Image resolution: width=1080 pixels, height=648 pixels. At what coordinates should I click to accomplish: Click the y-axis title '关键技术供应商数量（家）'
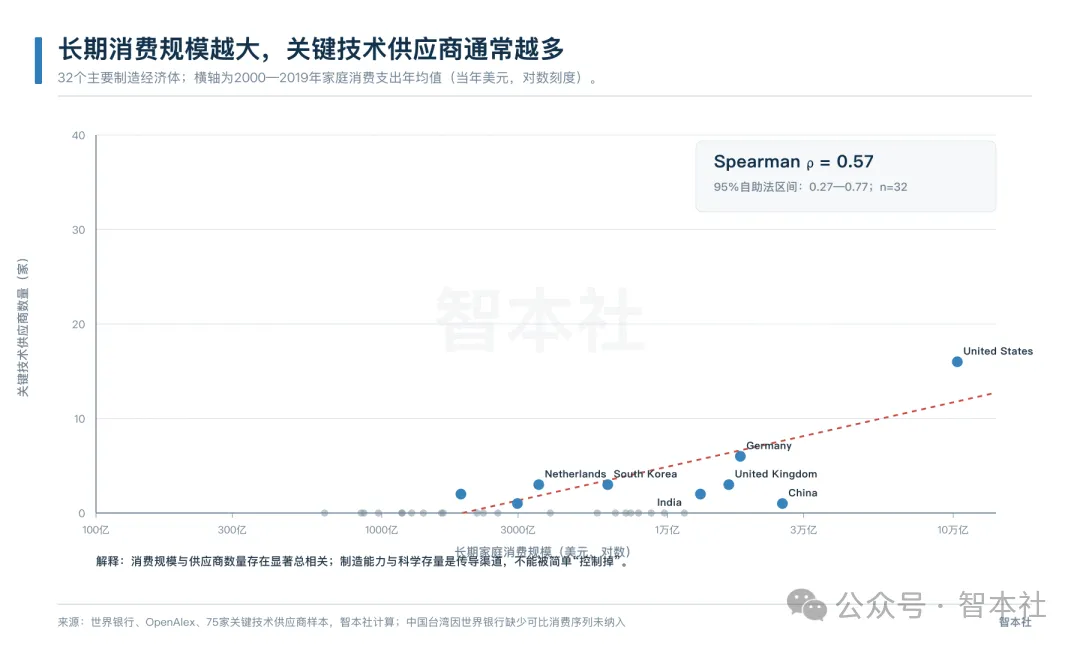23,327
